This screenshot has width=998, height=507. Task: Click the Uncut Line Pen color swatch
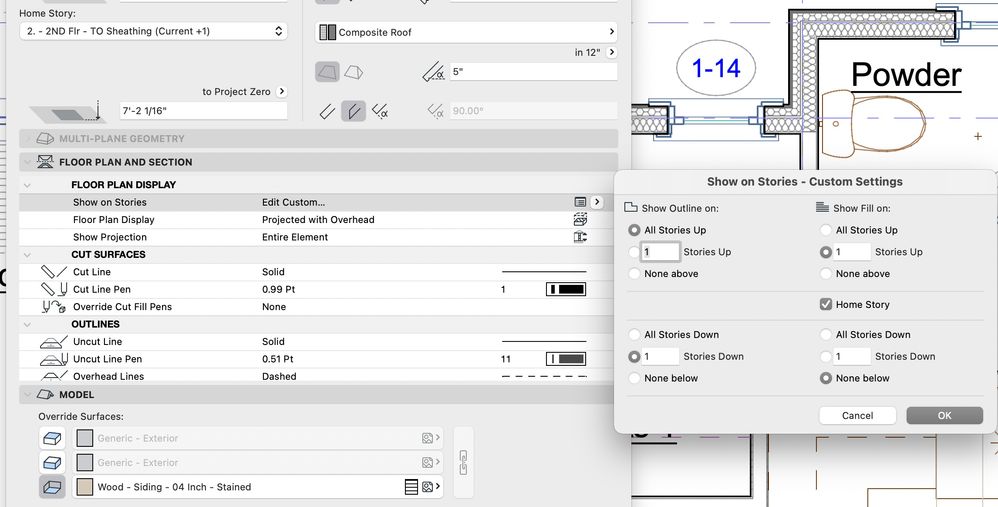[566, 359]
